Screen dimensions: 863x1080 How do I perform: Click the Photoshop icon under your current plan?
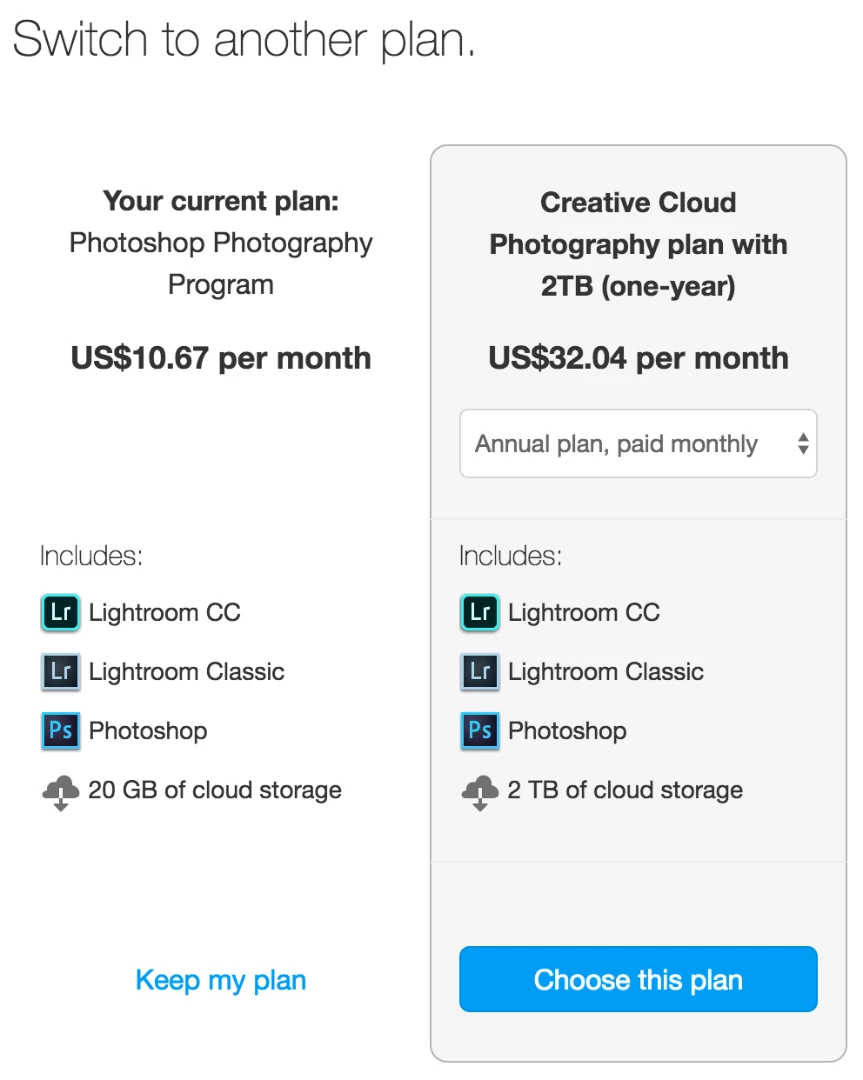[60, 731]
